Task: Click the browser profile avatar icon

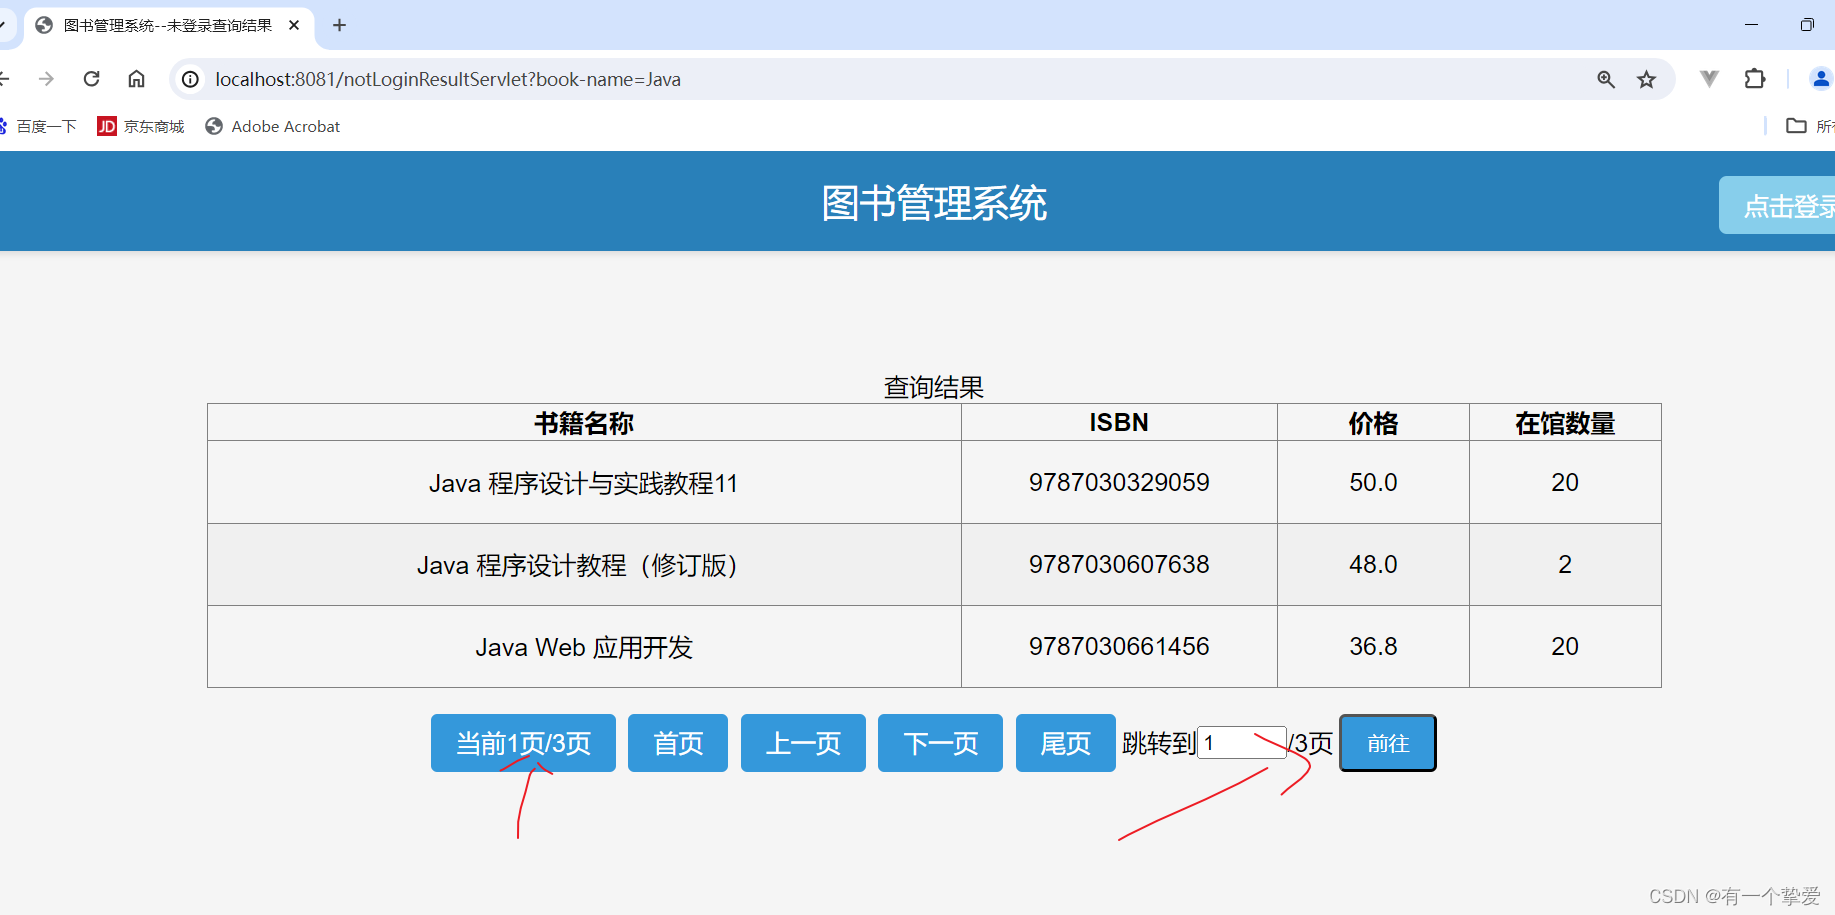Action: click(1820, 79)
